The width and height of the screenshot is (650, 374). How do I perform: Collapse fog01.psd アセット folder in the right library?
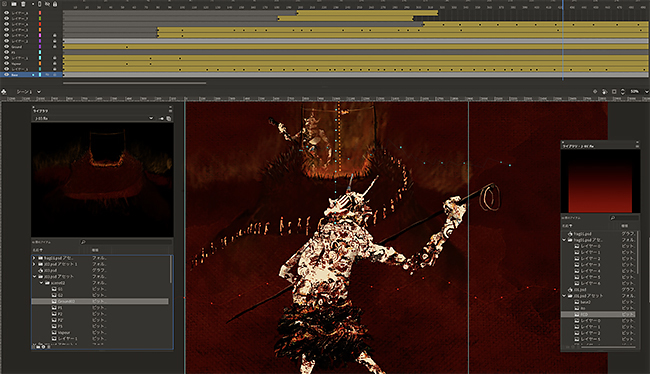(564, 240)
